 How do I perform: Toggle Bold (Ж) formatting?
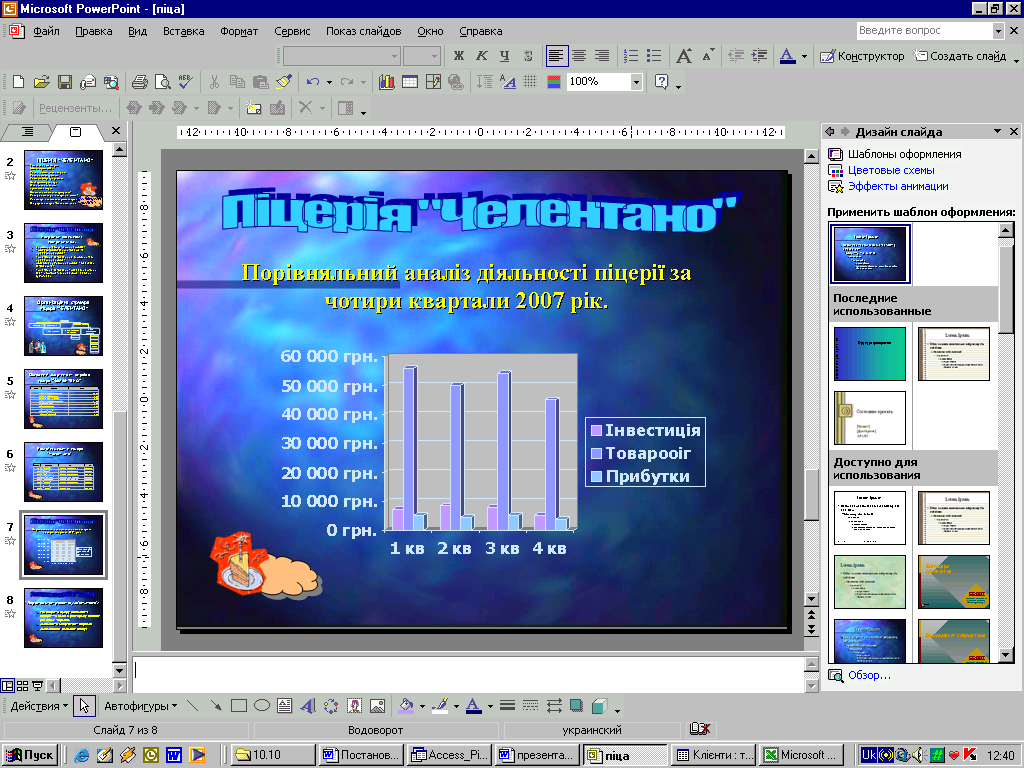coord(458,56)
